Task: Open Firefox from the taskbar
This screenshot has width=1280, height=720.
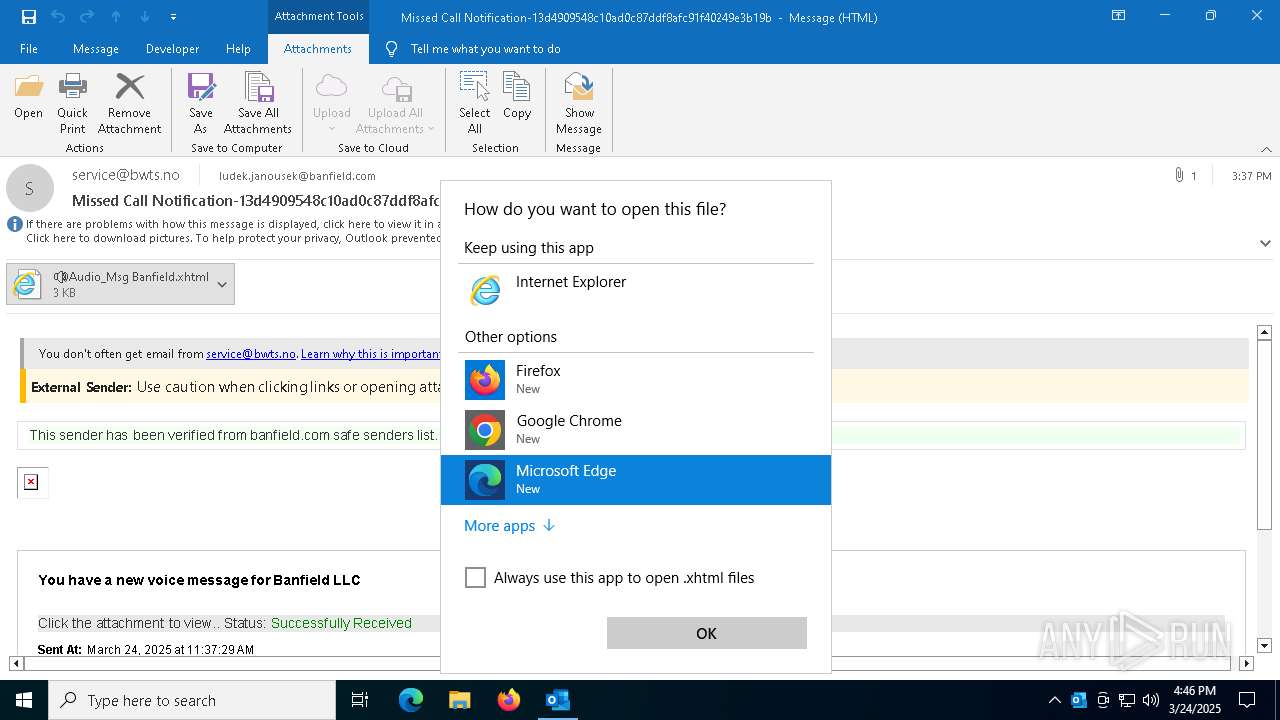Action: coord(509,700)
